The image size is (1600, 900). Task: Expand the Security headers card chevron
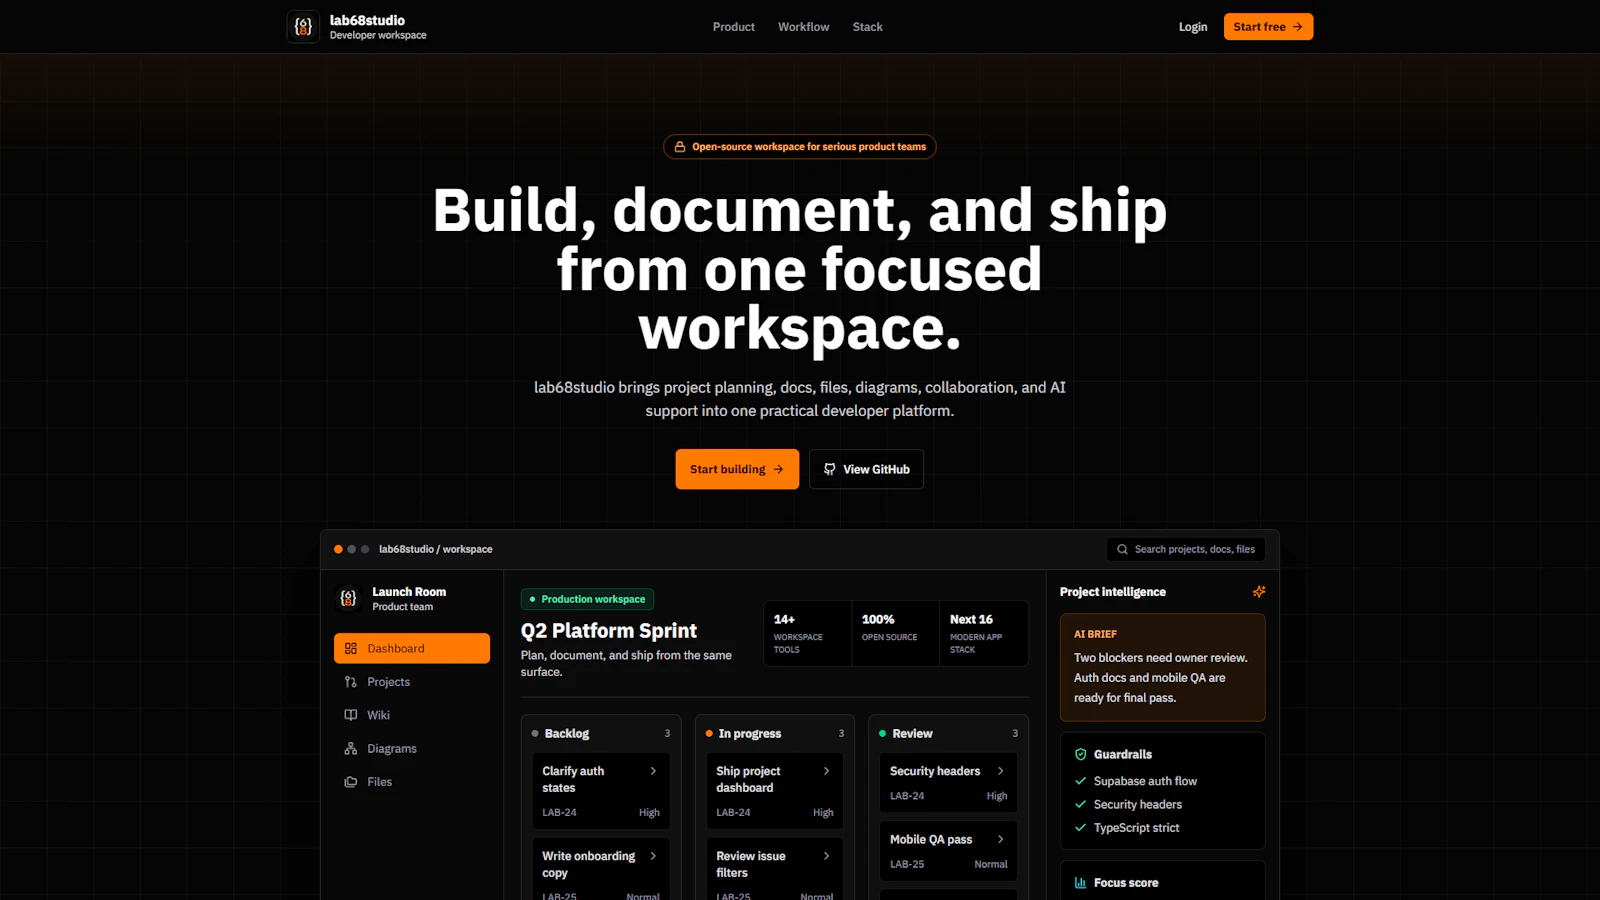(1001, 771)
